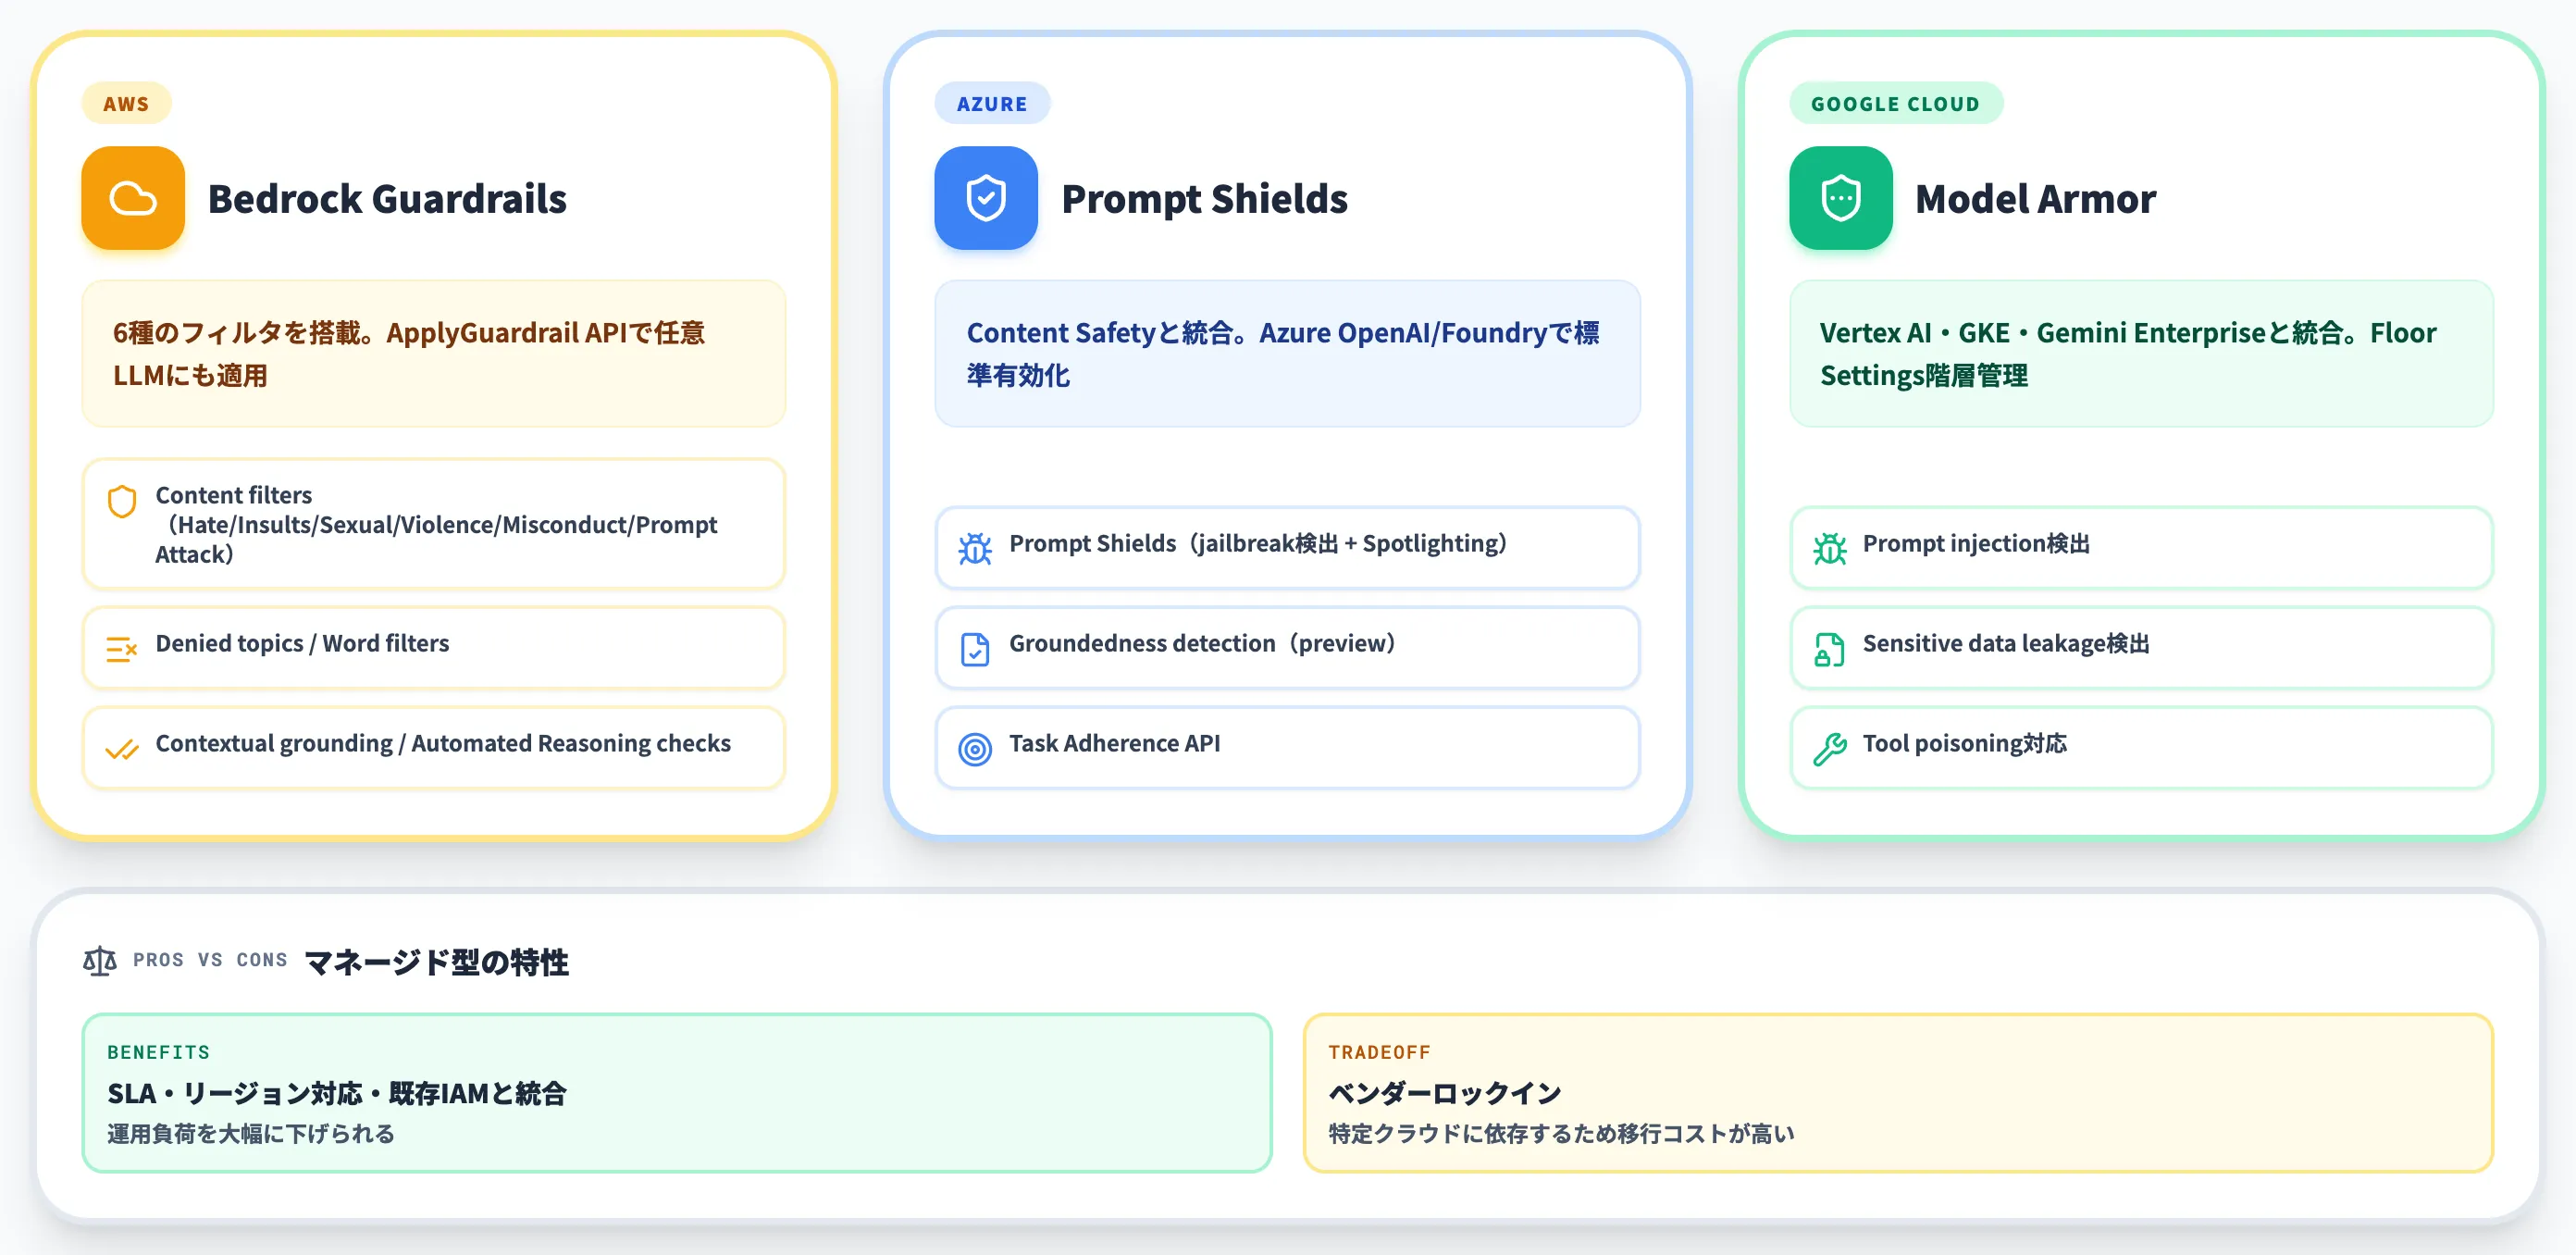
Task: Open the Sensitive data leakage検出 row
Action: pos(2141,648)
